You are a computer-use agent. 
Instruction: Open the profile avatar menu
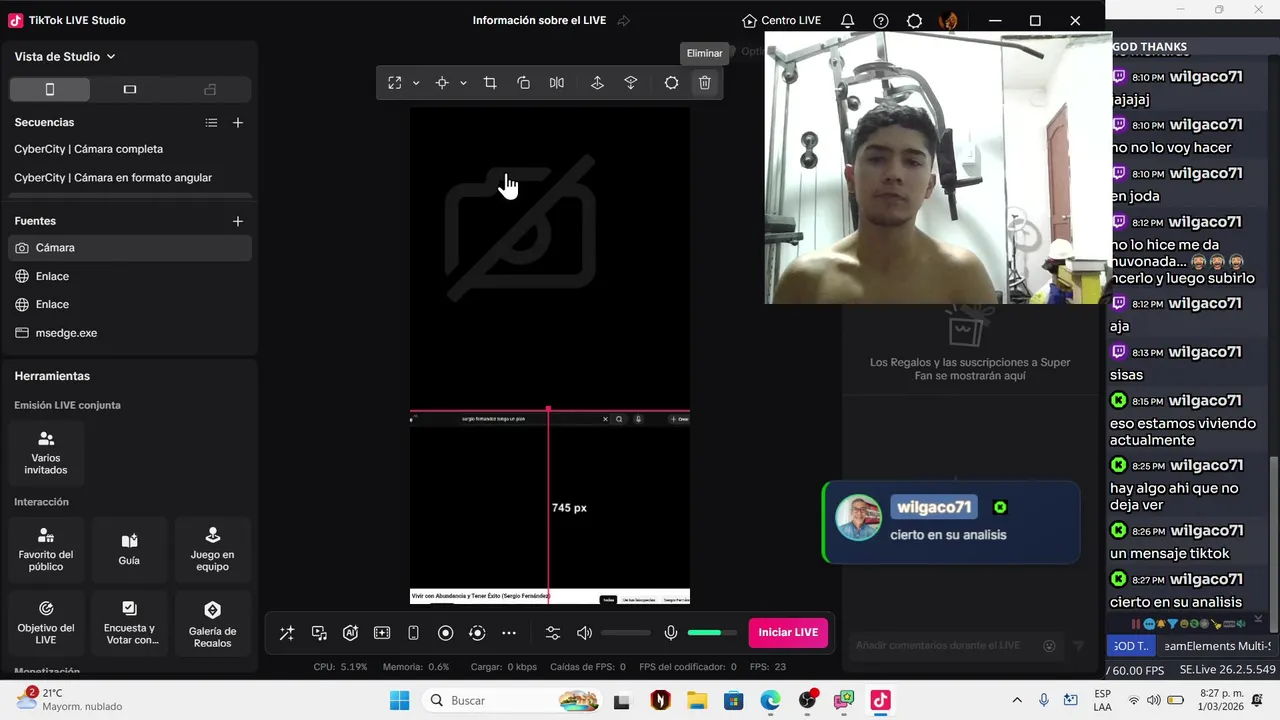pyautogui.click(x=948, y=20)
